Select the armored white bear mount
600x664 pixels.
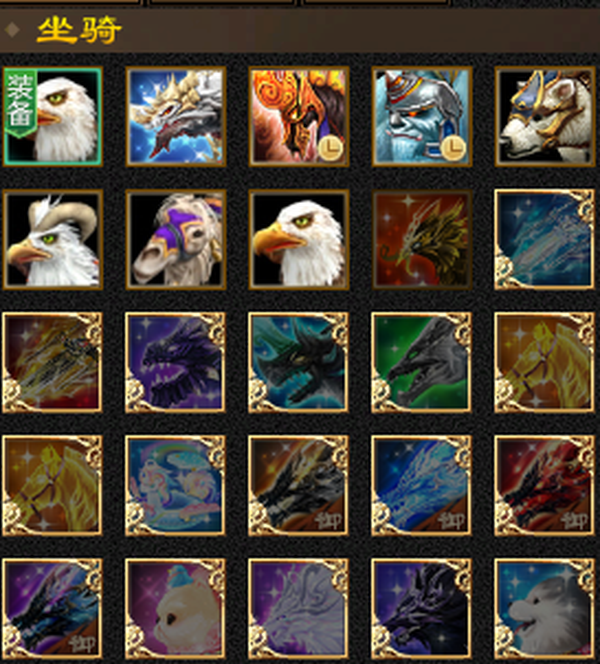coord(545,116)
